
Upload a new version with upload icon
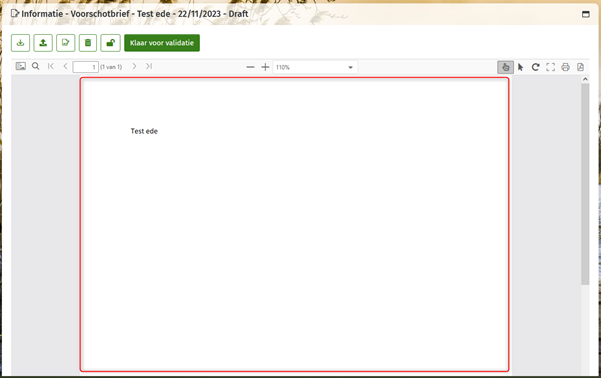(x=43, y=43)
